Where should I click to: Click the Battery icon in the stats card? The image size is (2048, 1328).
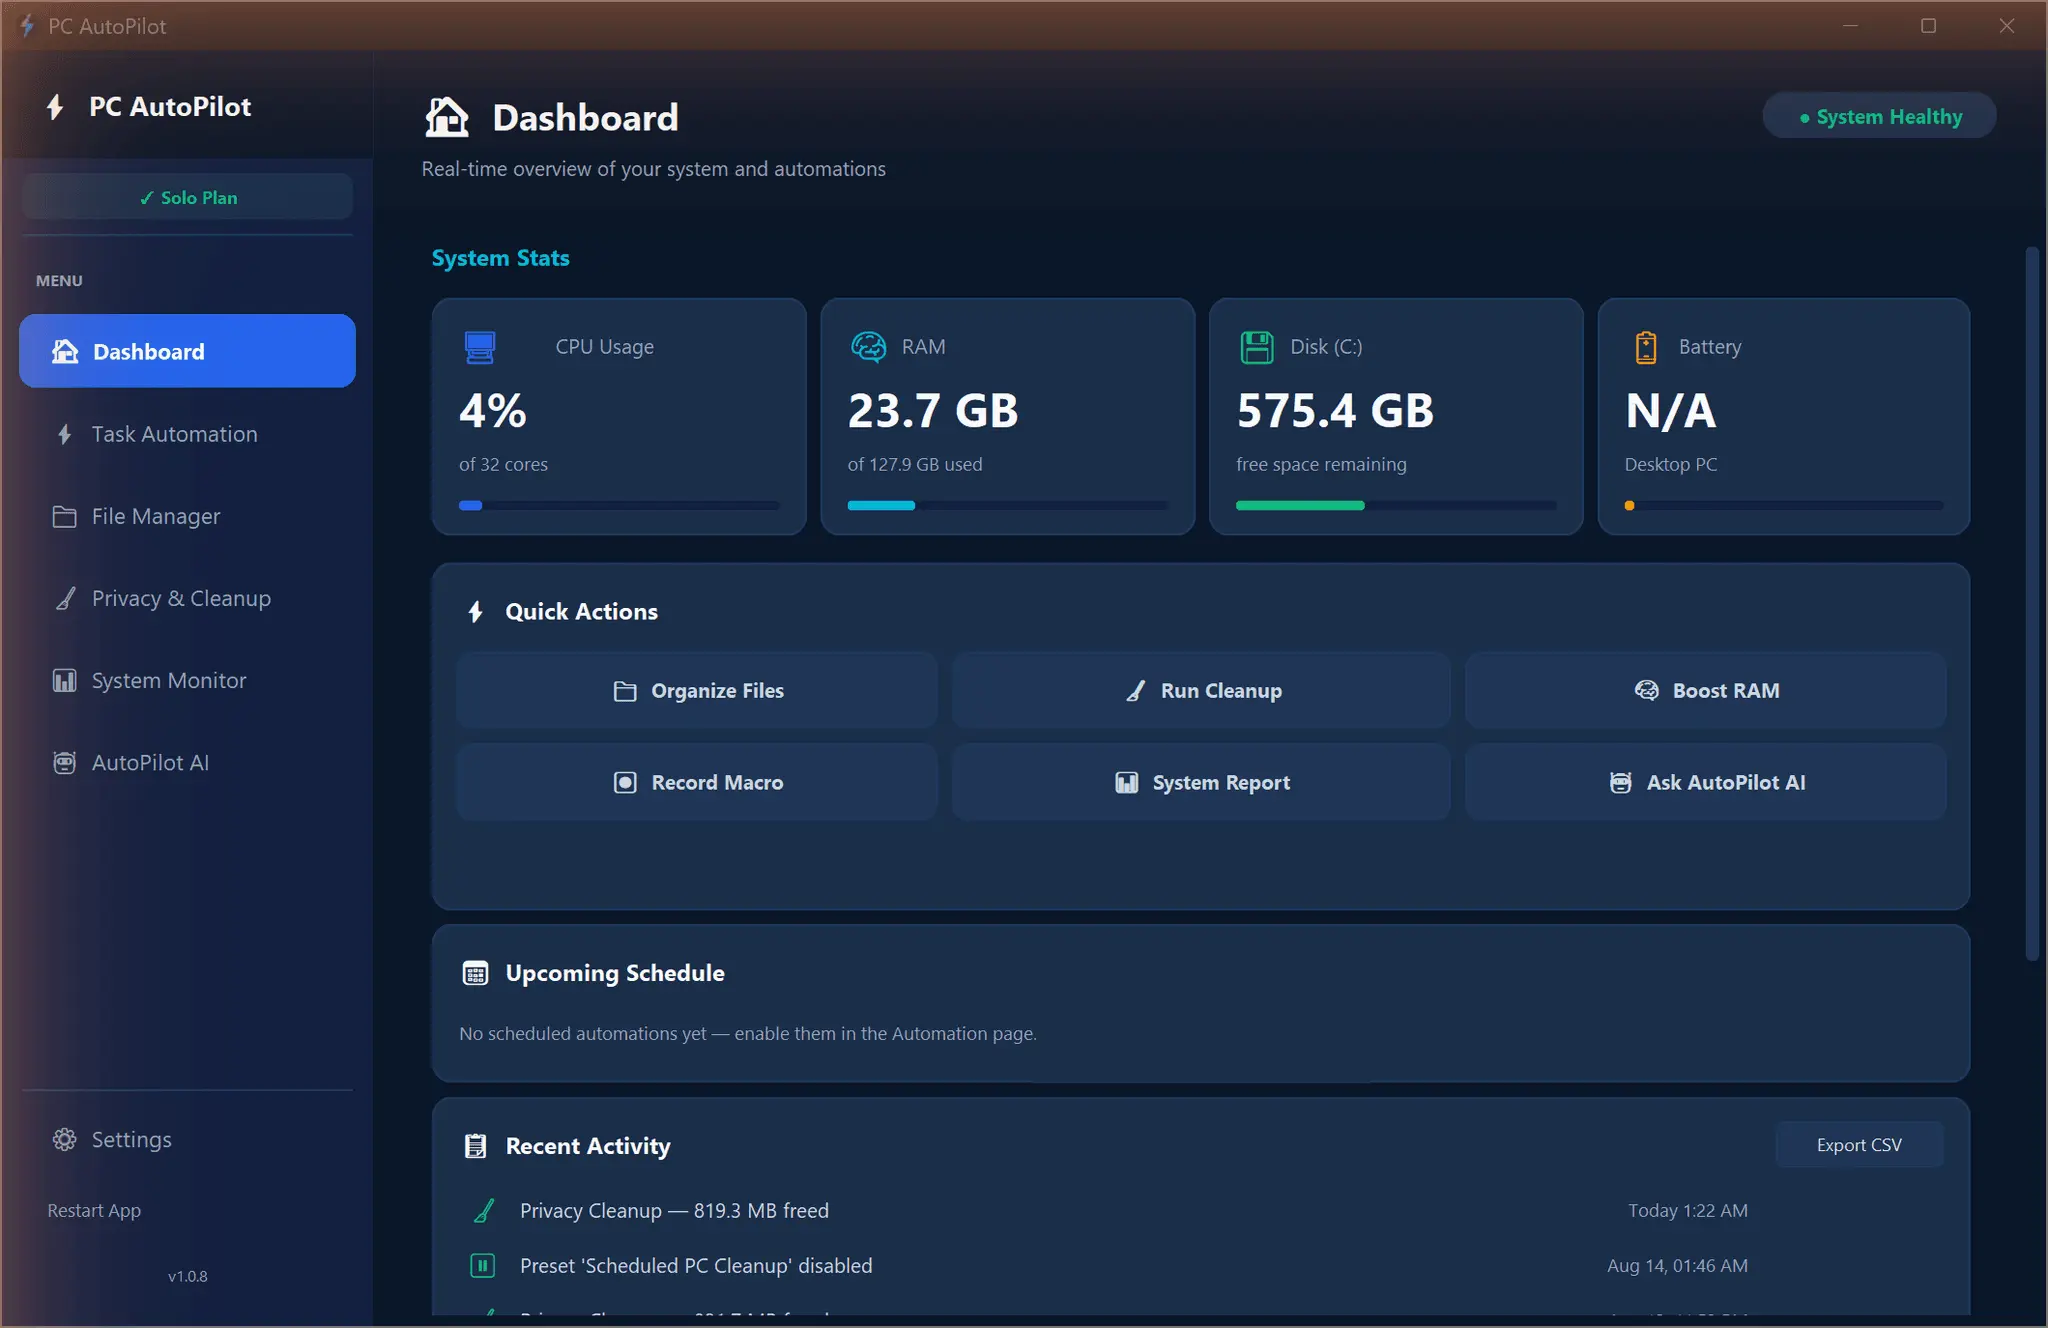1645,347
